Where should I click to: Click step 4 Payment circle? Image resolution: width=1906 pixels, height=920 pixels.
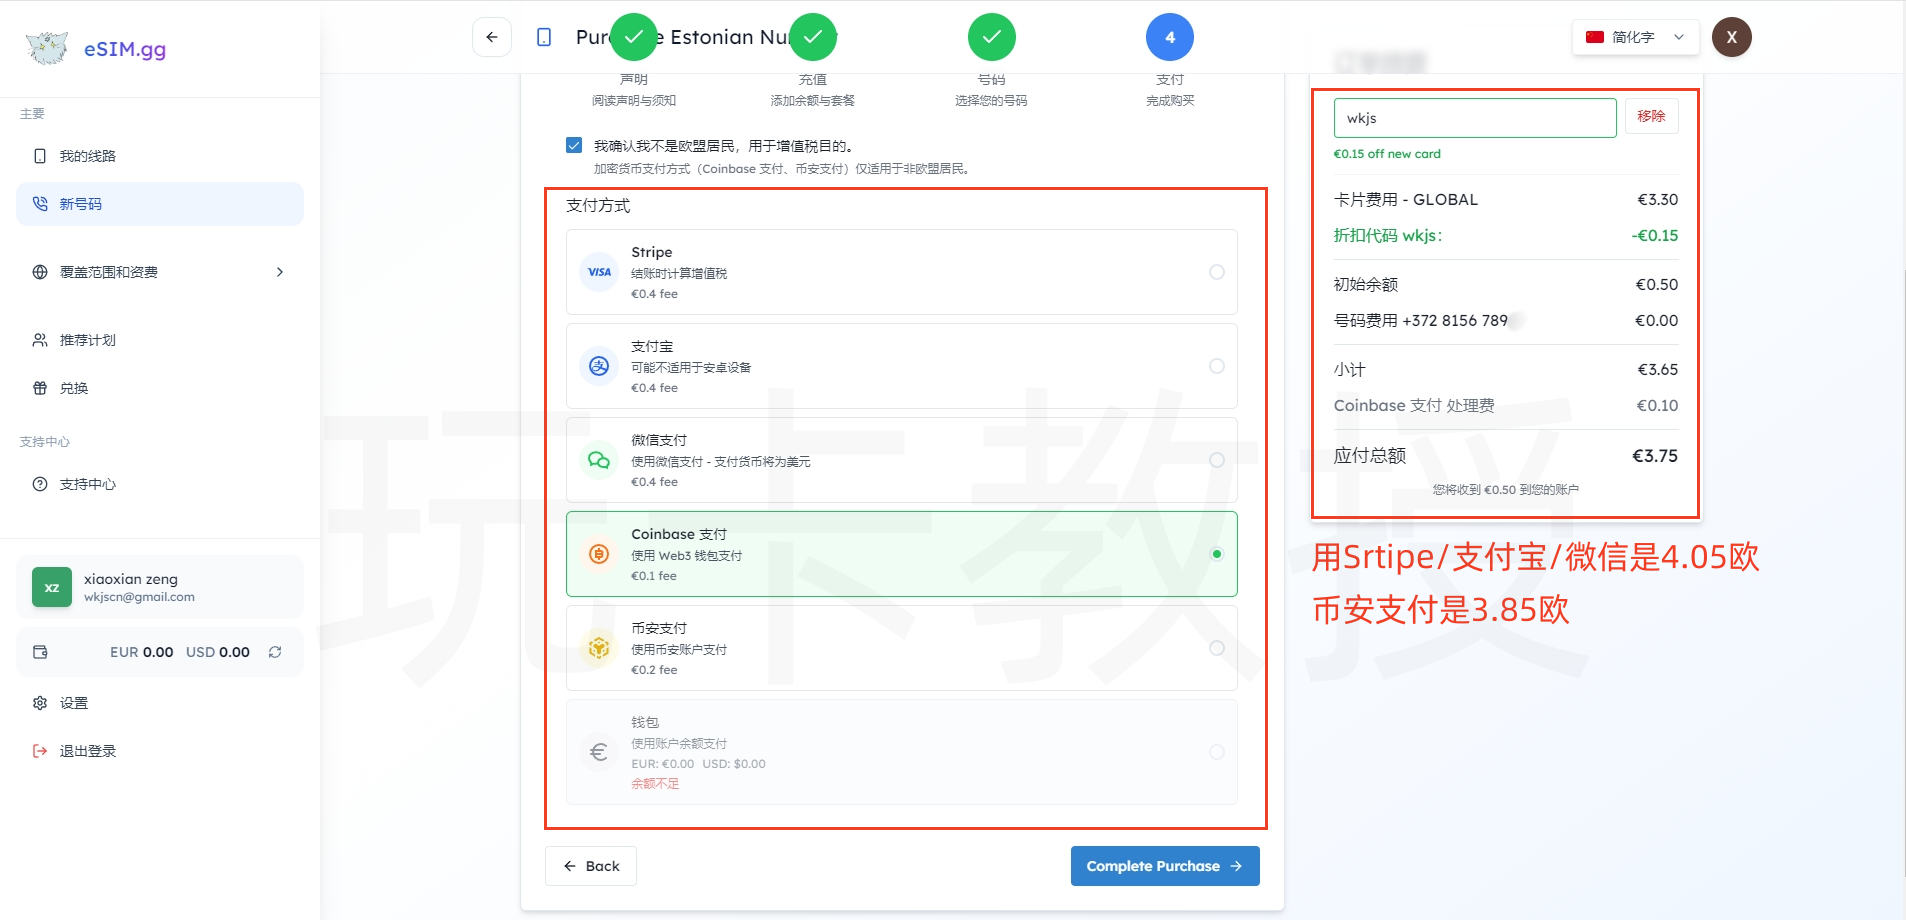[1170, 37]
